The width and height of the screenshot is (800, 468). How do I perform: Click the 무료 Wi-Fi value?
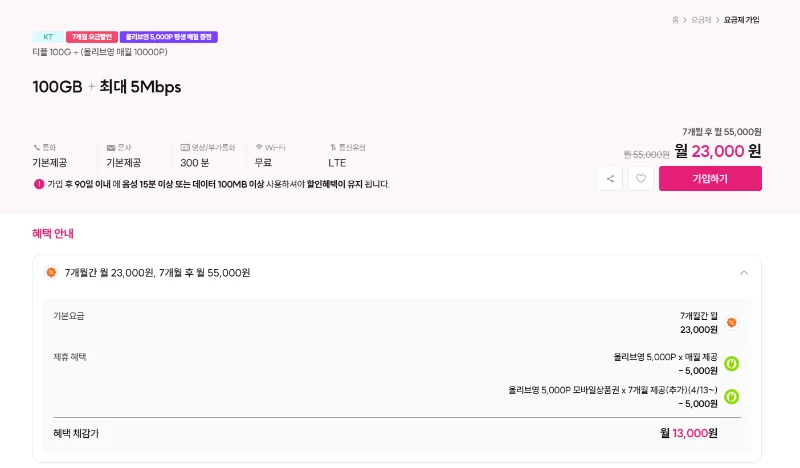coord(263,163)
